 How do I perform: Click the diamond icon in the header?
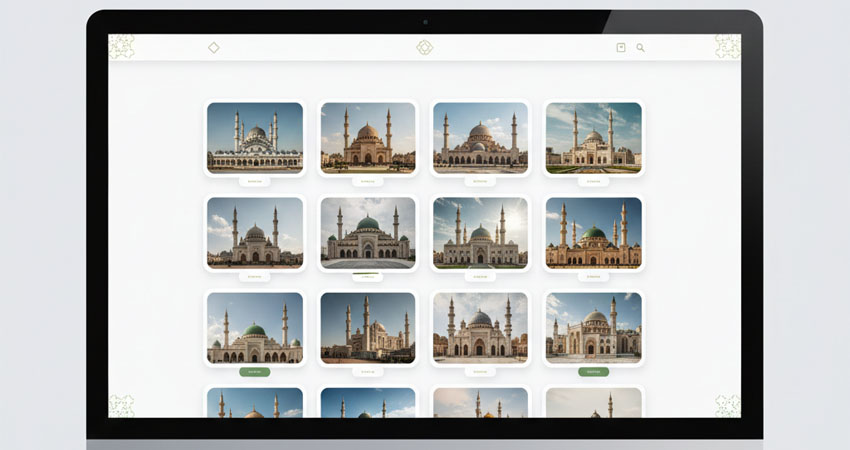[x=214, y=48]
